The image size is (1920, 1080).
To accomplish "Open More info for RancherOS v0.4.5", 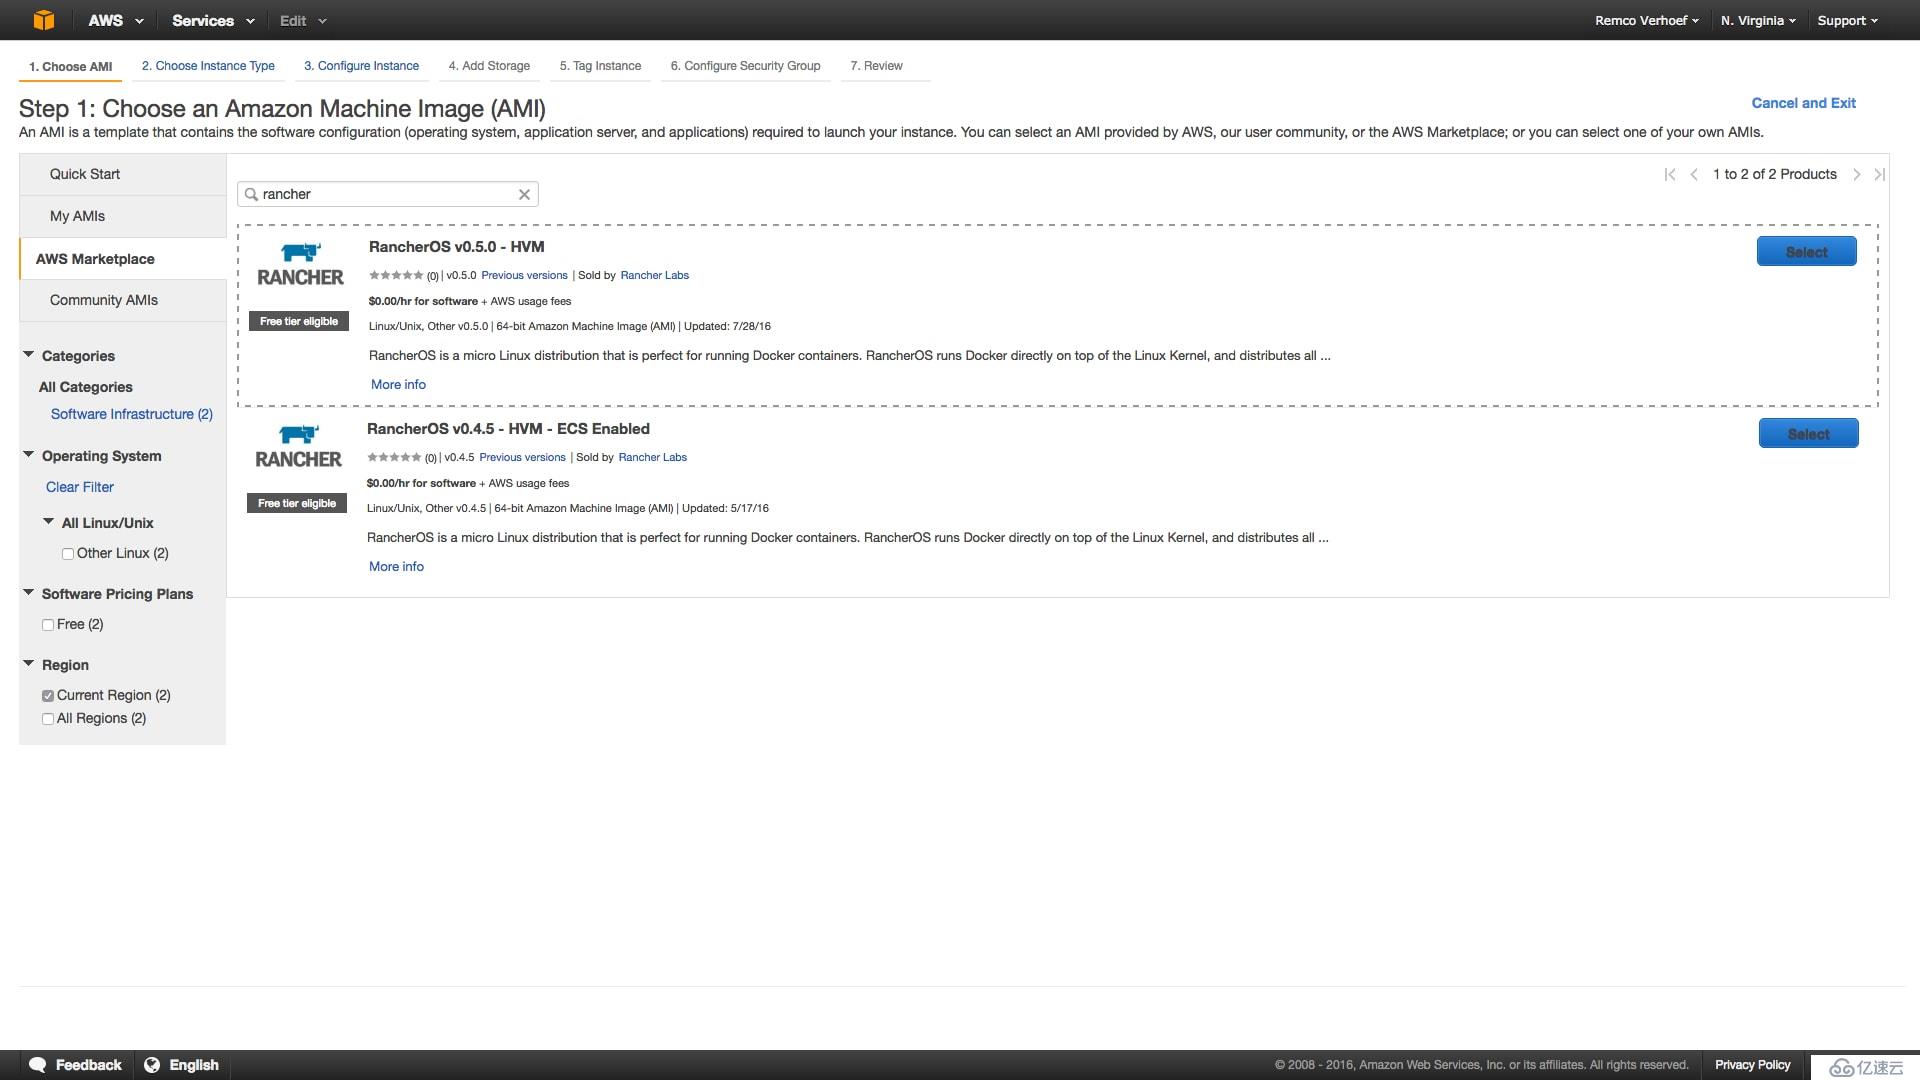I will (396, 566).
